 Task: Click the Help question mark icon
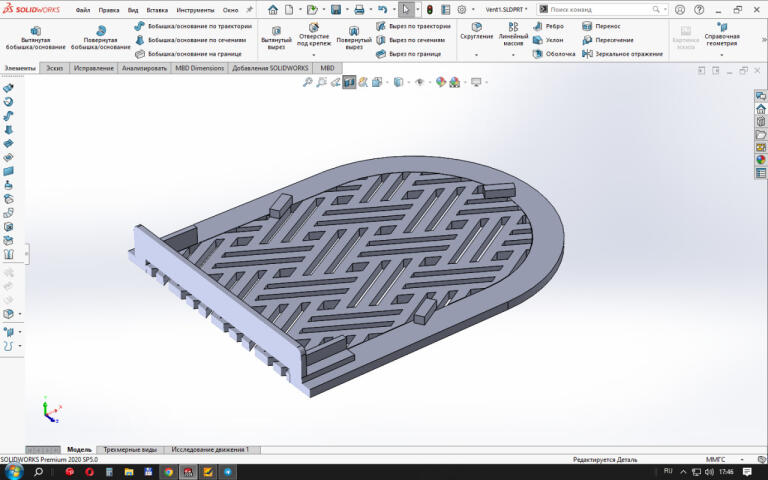(x=699, y=9)
